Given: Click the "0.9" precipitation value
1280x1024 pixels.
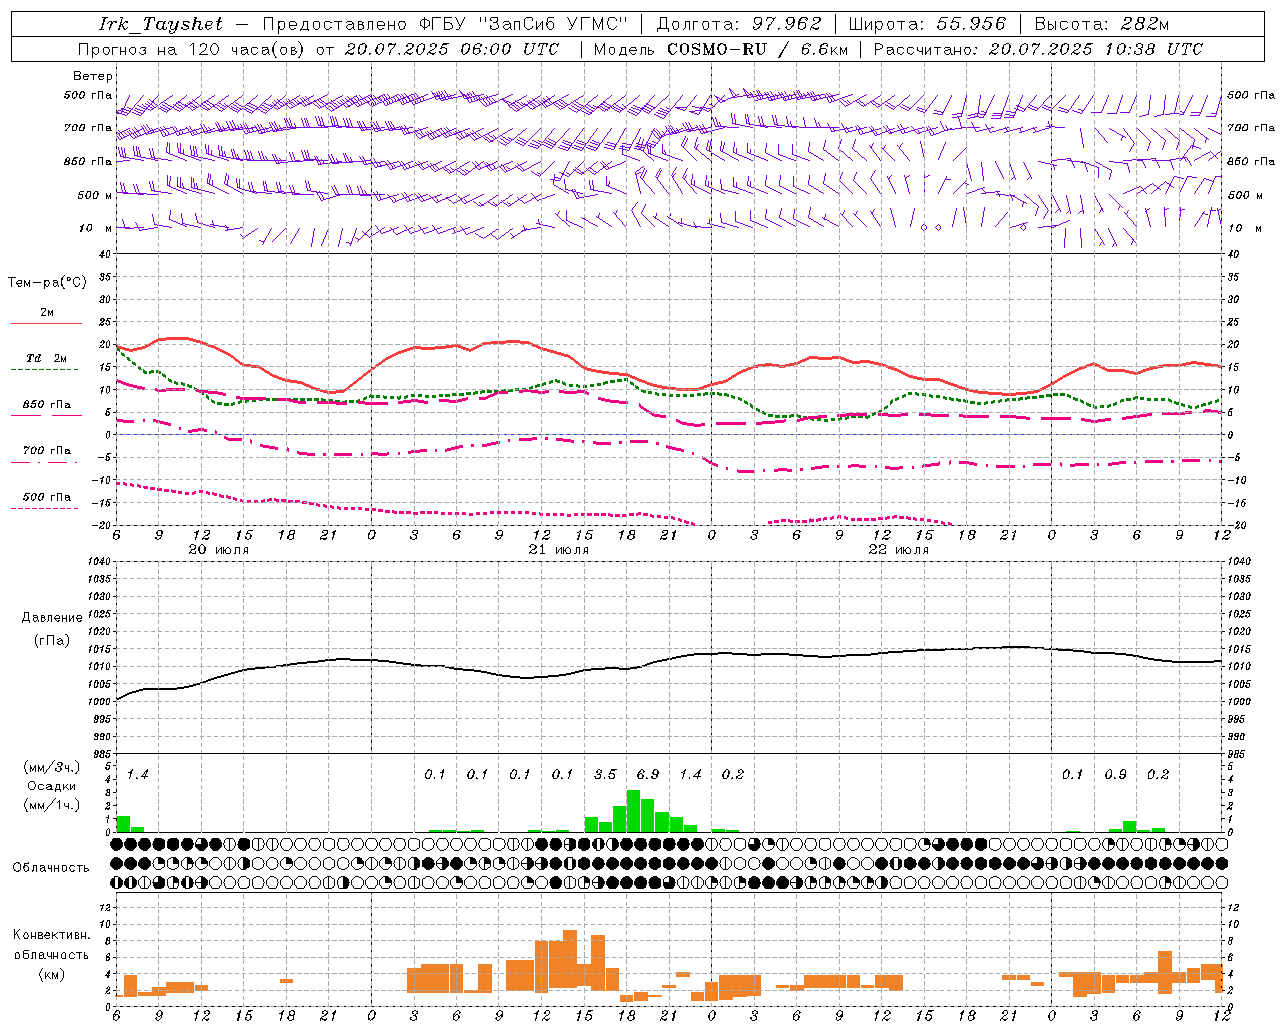Looking at the screenshot, I should [x=1116, y=774].
